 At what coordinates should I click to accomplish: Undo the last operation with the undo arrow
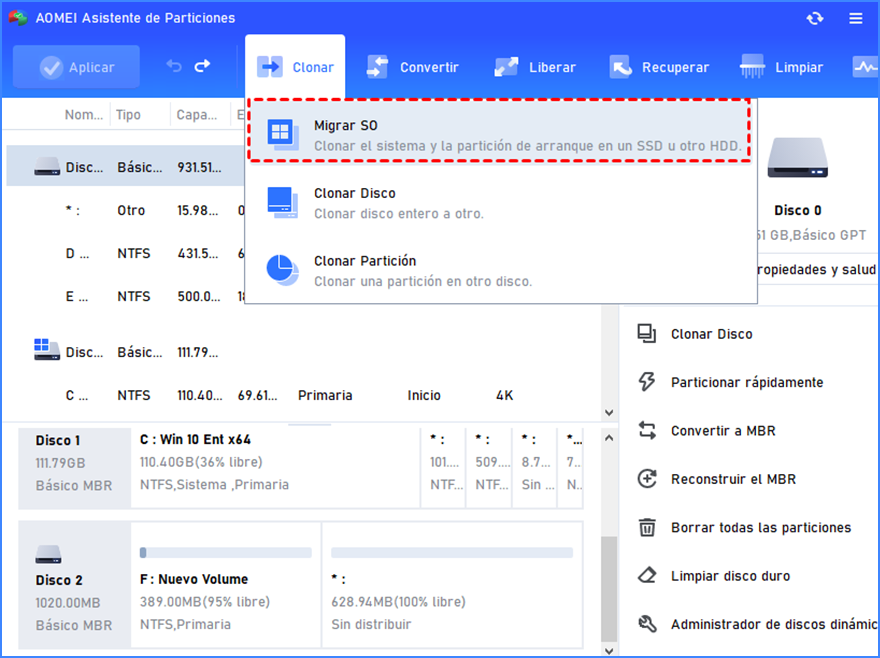point(174,66)
